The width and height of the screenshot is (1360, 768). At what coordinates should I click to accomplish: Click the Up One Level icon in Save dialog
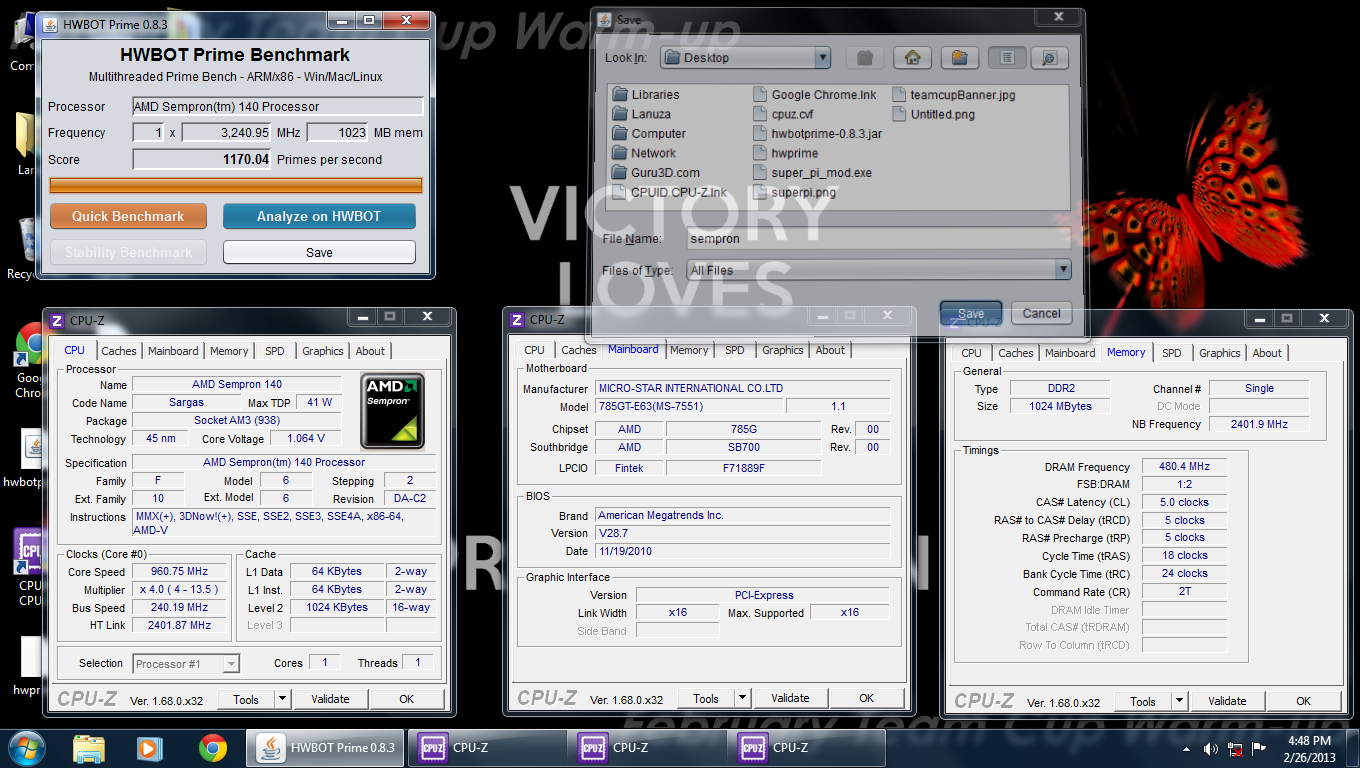[865, 58]
